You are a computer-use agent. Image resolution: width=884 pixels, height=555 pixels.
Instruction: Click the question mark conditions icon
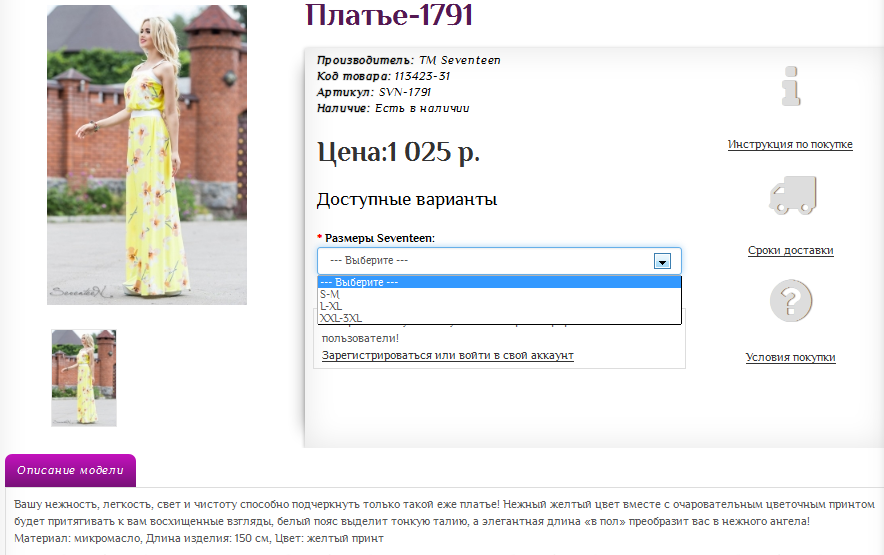coord(791,301)
